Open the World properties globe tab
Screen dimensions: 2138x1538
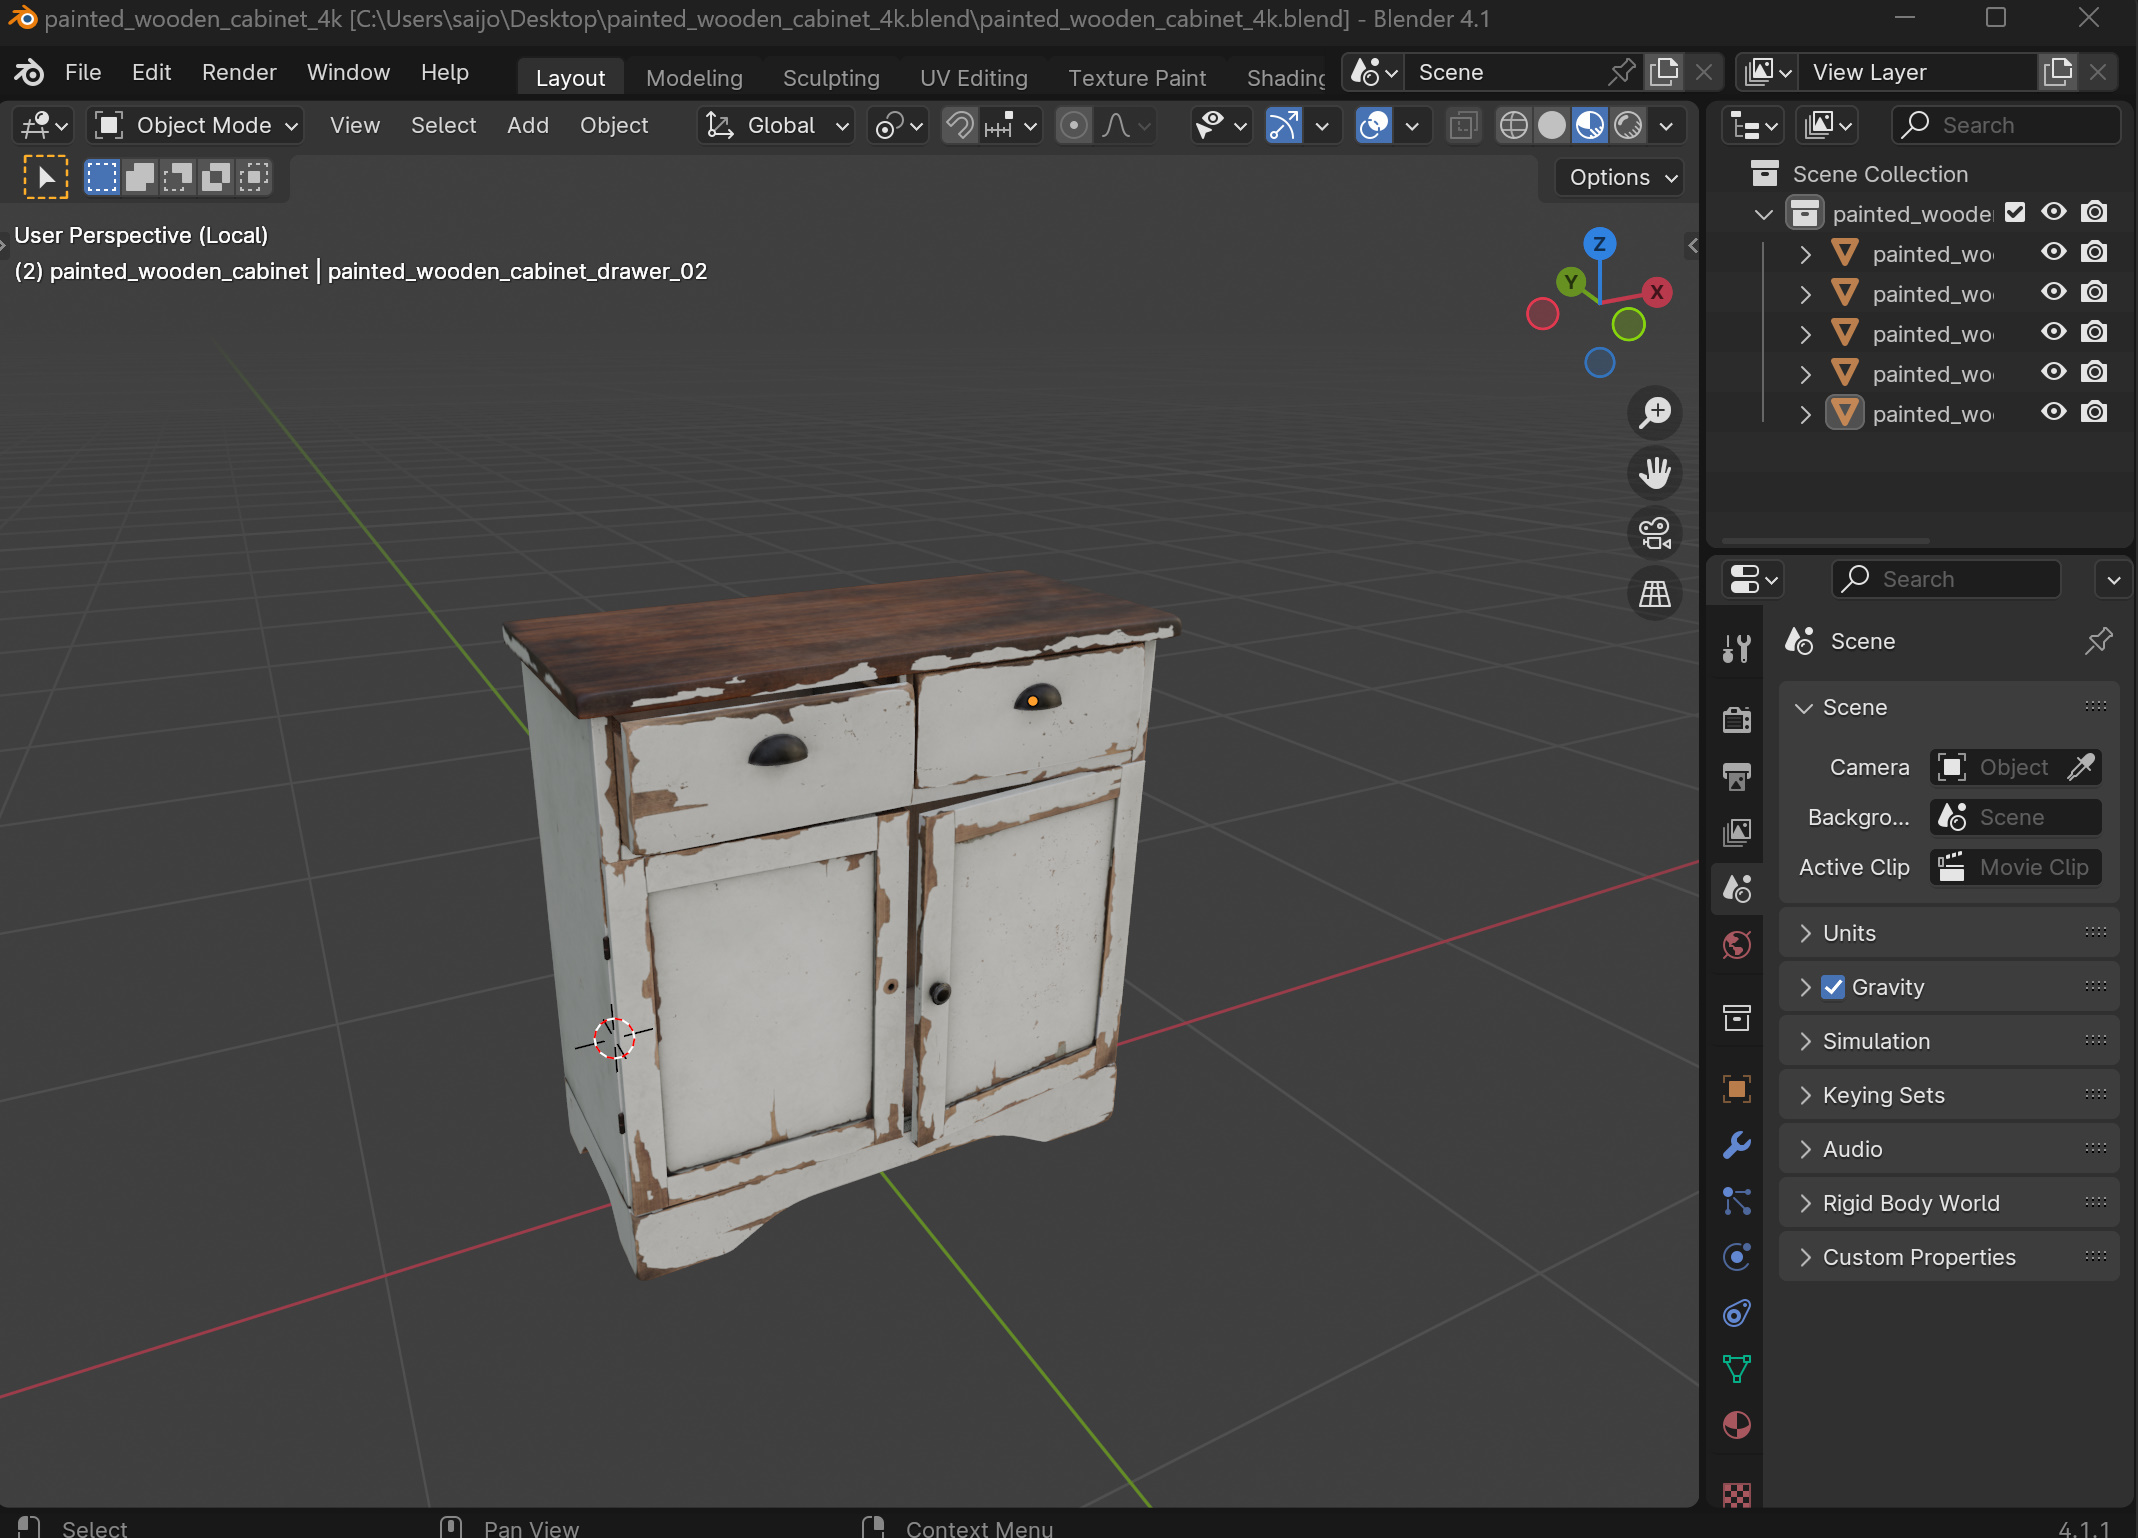click(x=1737, y=945)
